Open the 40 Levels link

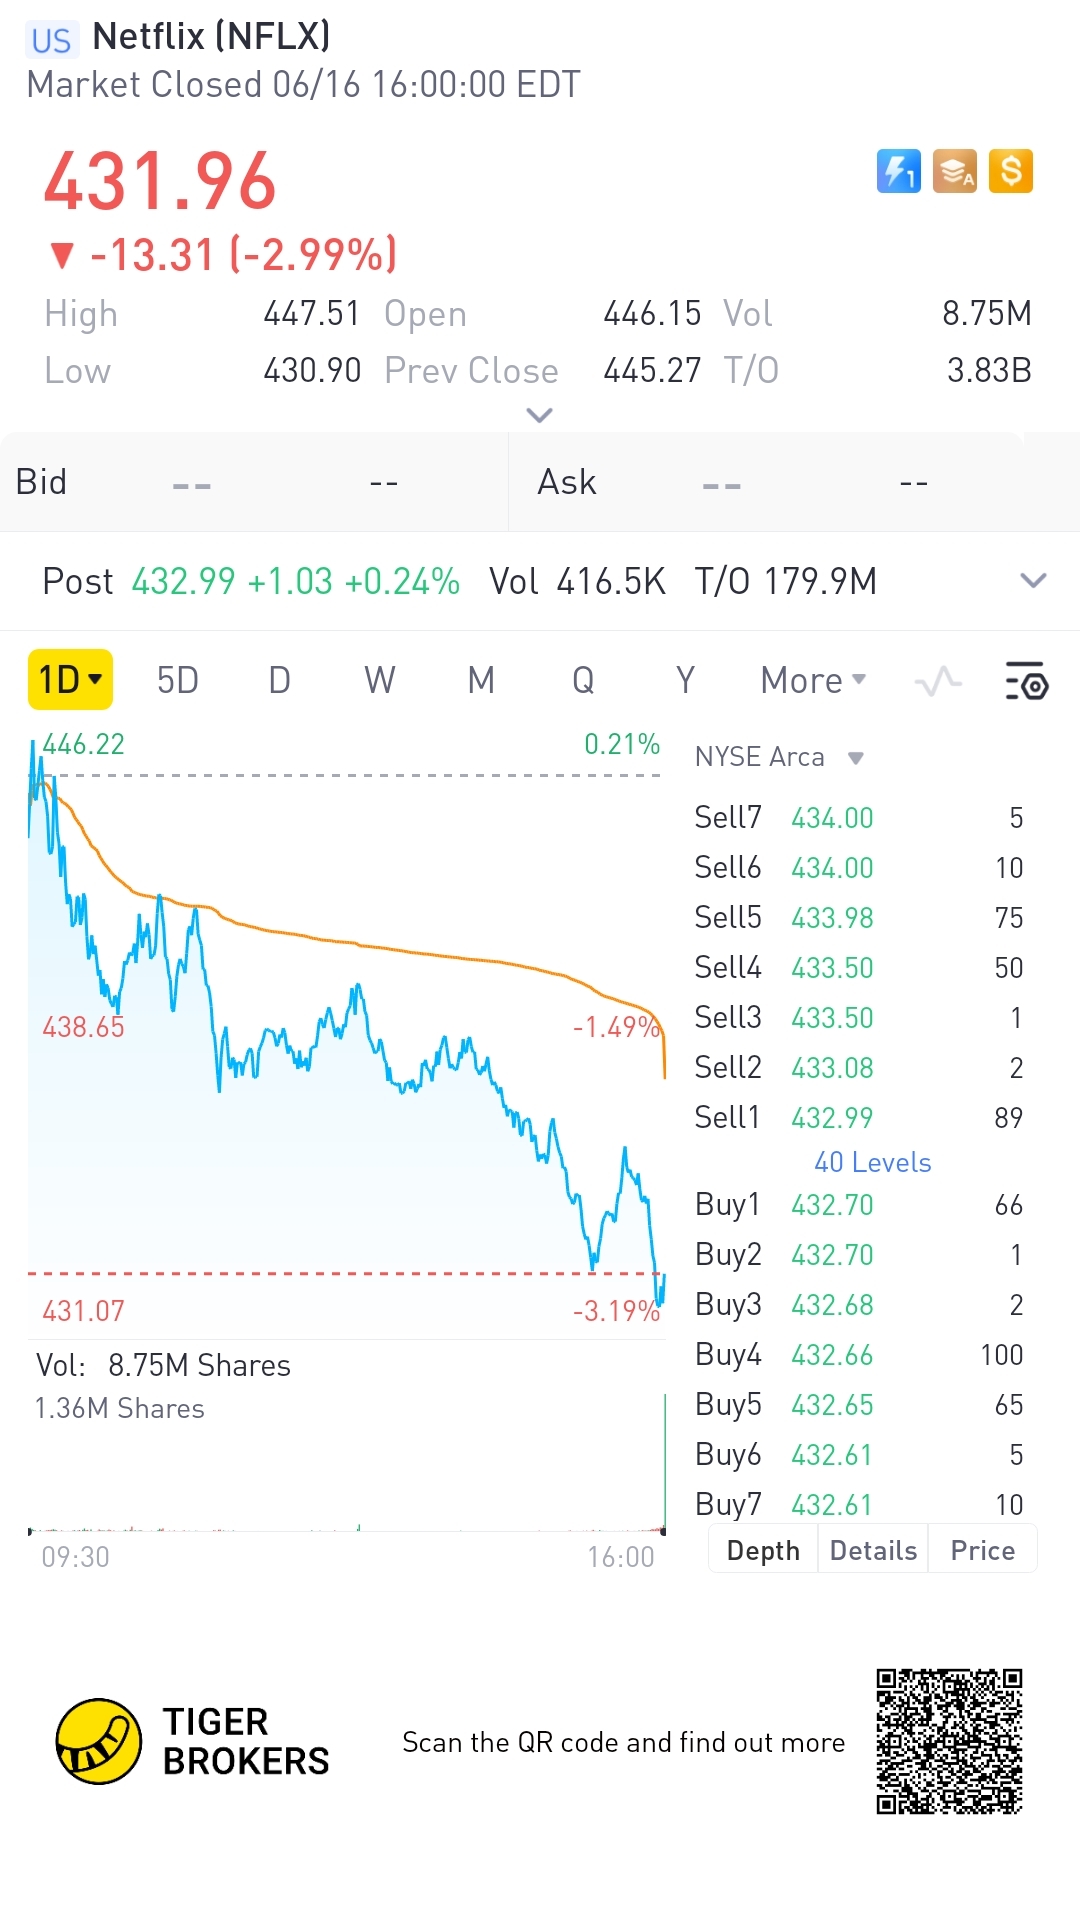pos(872,1162)
